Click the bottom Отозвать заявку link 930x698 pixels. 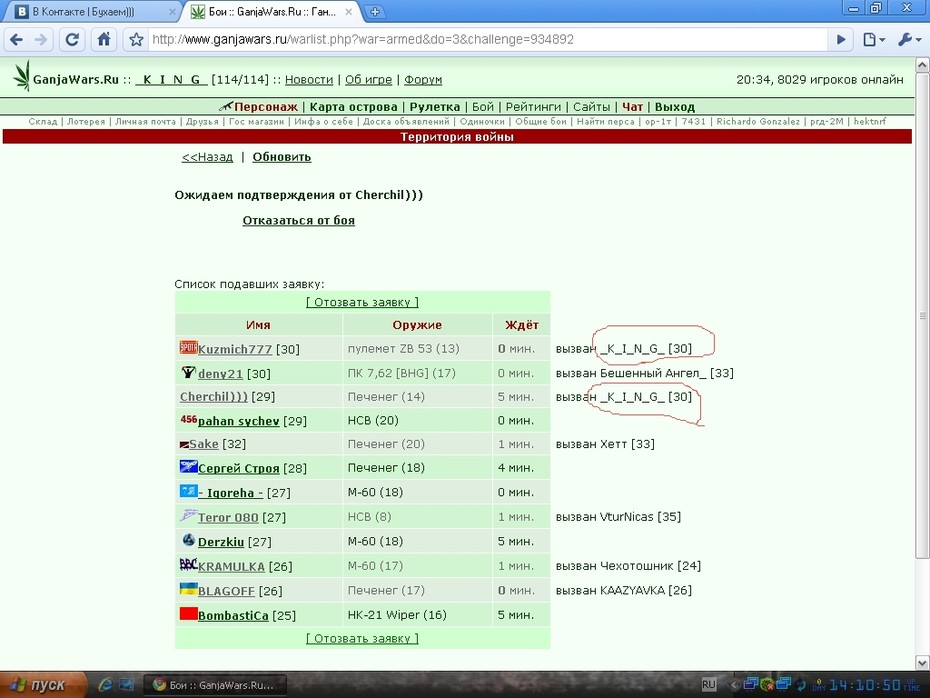pos(362,639)
